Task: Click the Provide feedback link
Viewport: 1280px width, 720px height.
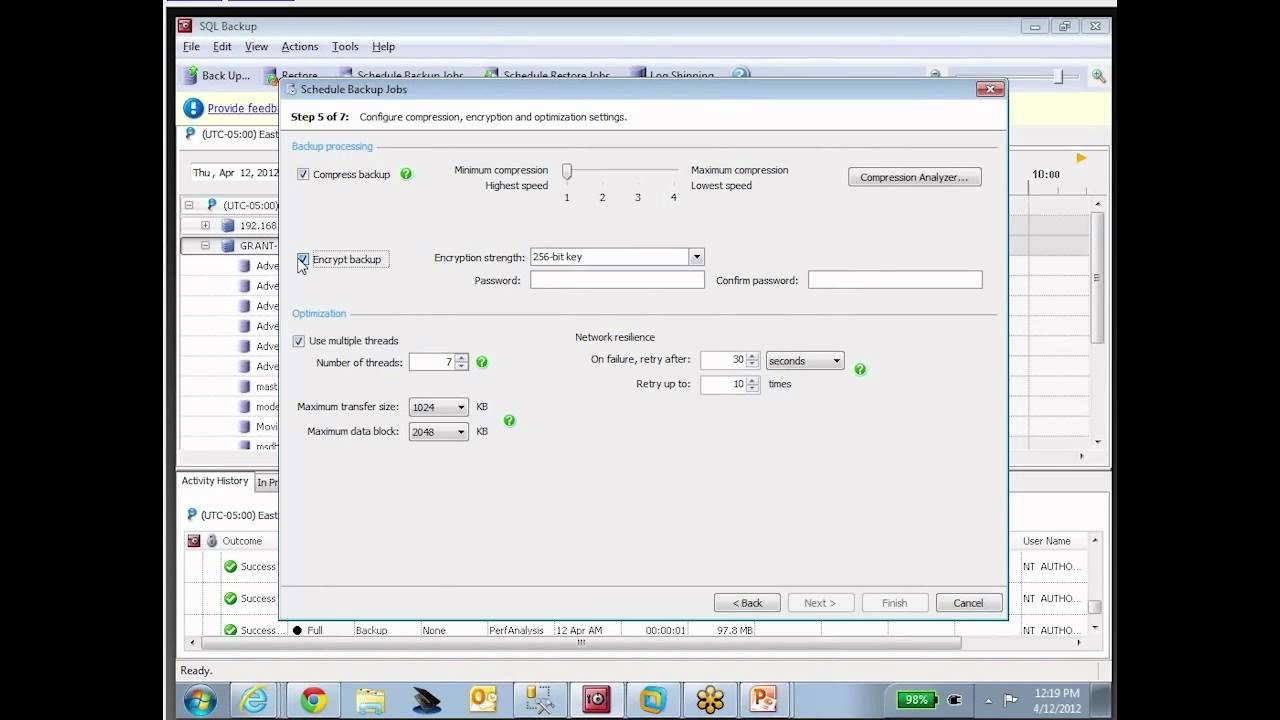Action: click(x=242, y=108)
